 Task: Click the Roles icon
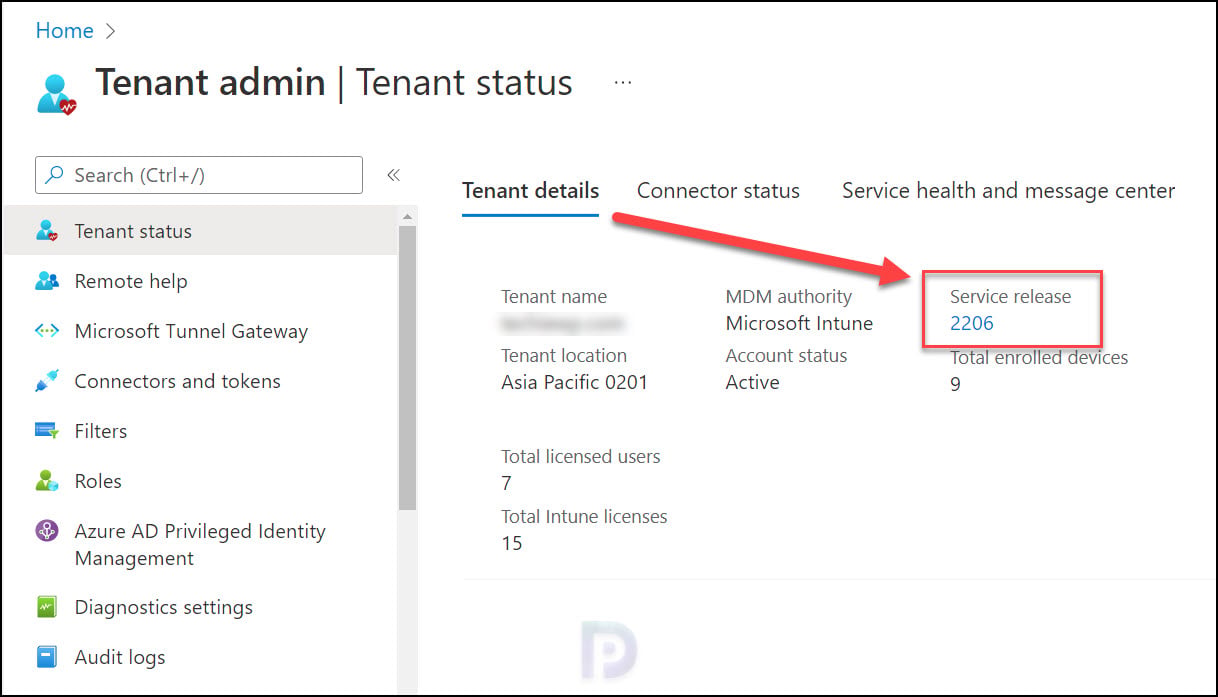(47, 481)
